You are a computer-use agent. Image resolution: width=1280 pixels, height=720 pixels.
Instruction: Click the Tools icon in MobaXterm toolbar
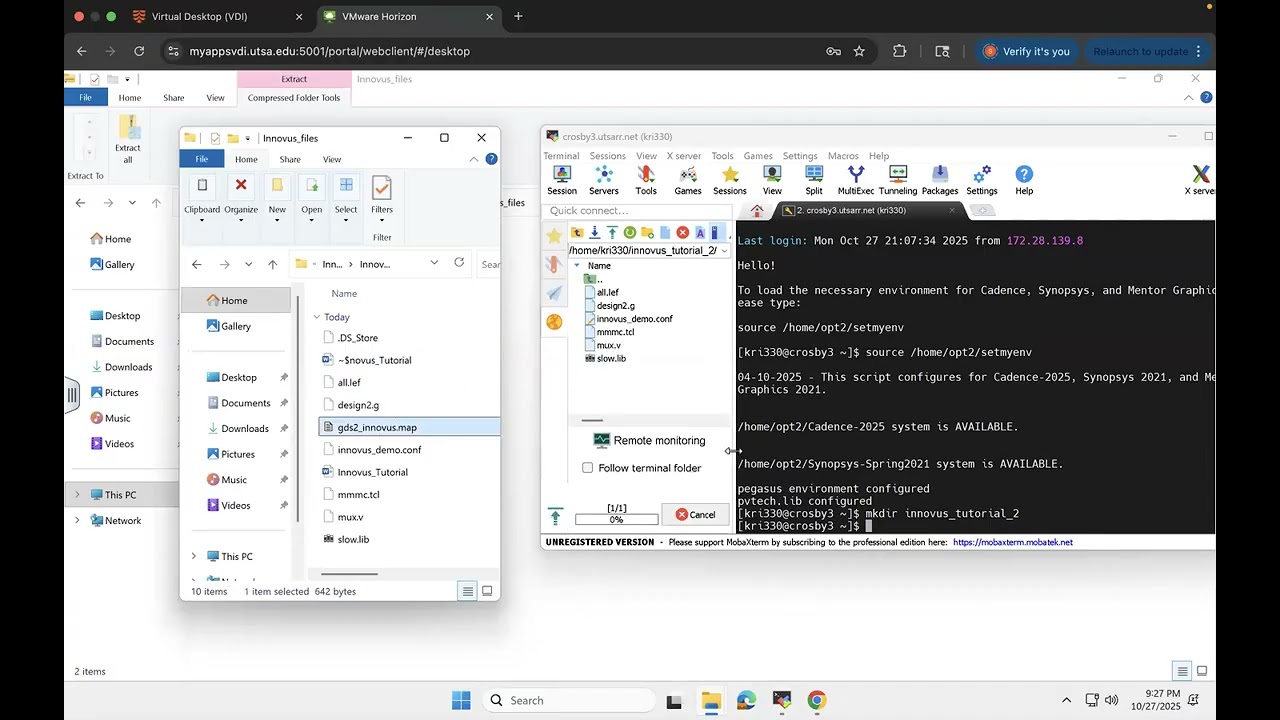(x=646, y=180)
